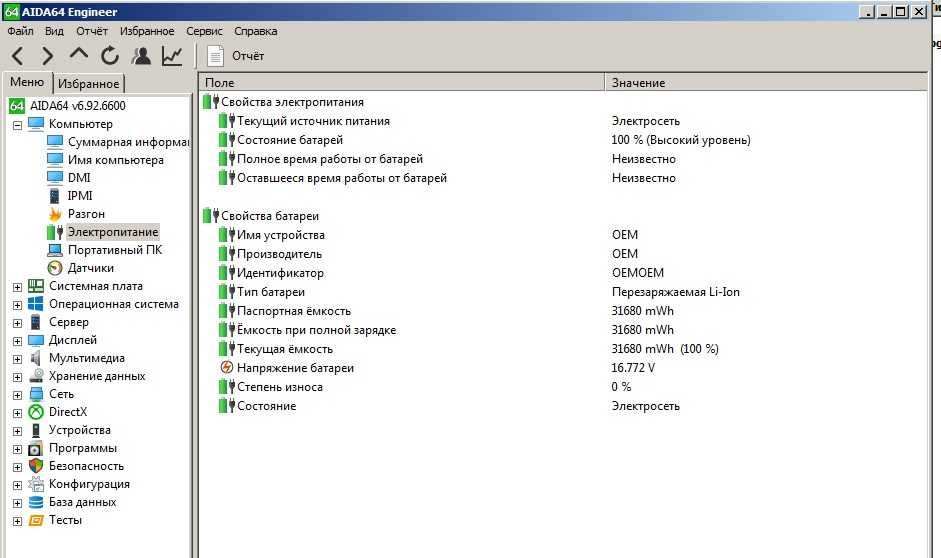Screen dimensions: 941x558
Task: Select Текущий источник питания row
Action: (x=564, y=121)
